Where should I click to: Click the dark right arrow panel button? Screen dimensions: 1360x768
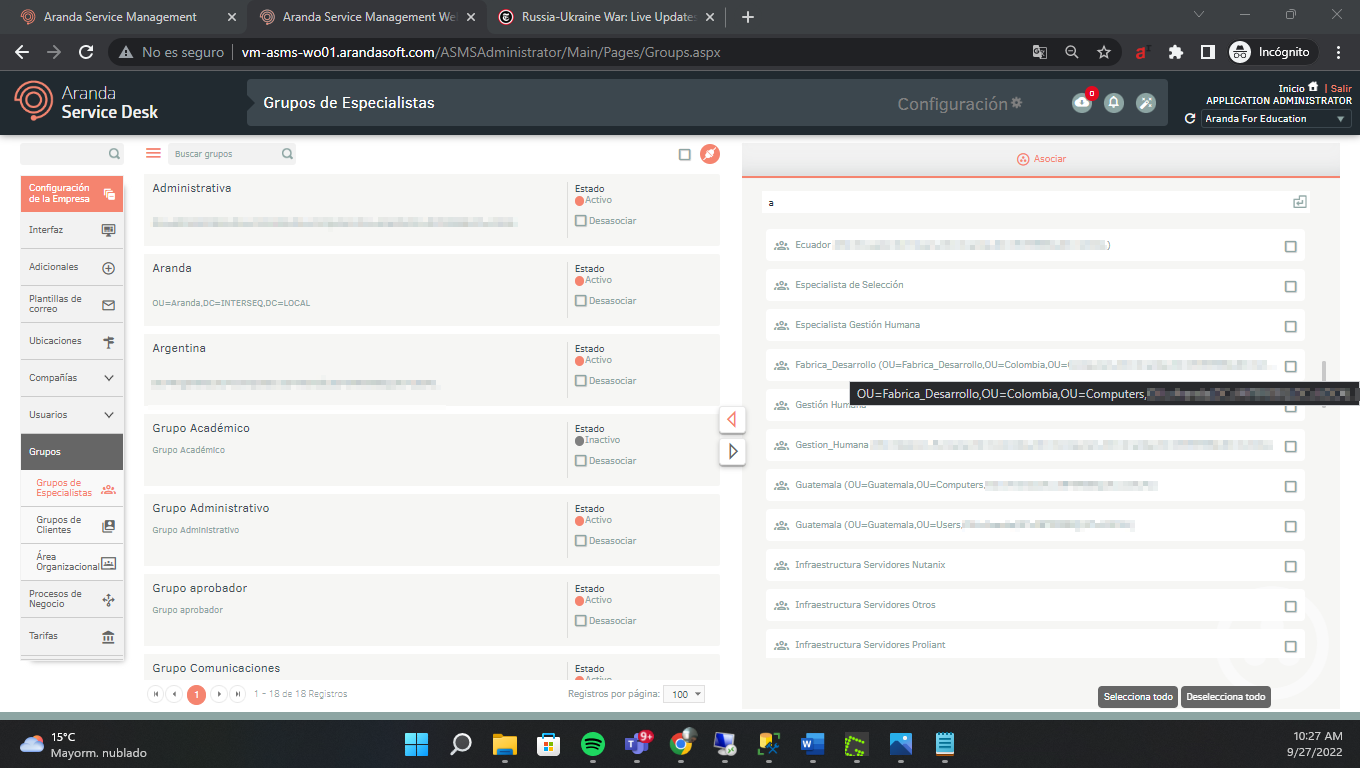pos(732,451)
